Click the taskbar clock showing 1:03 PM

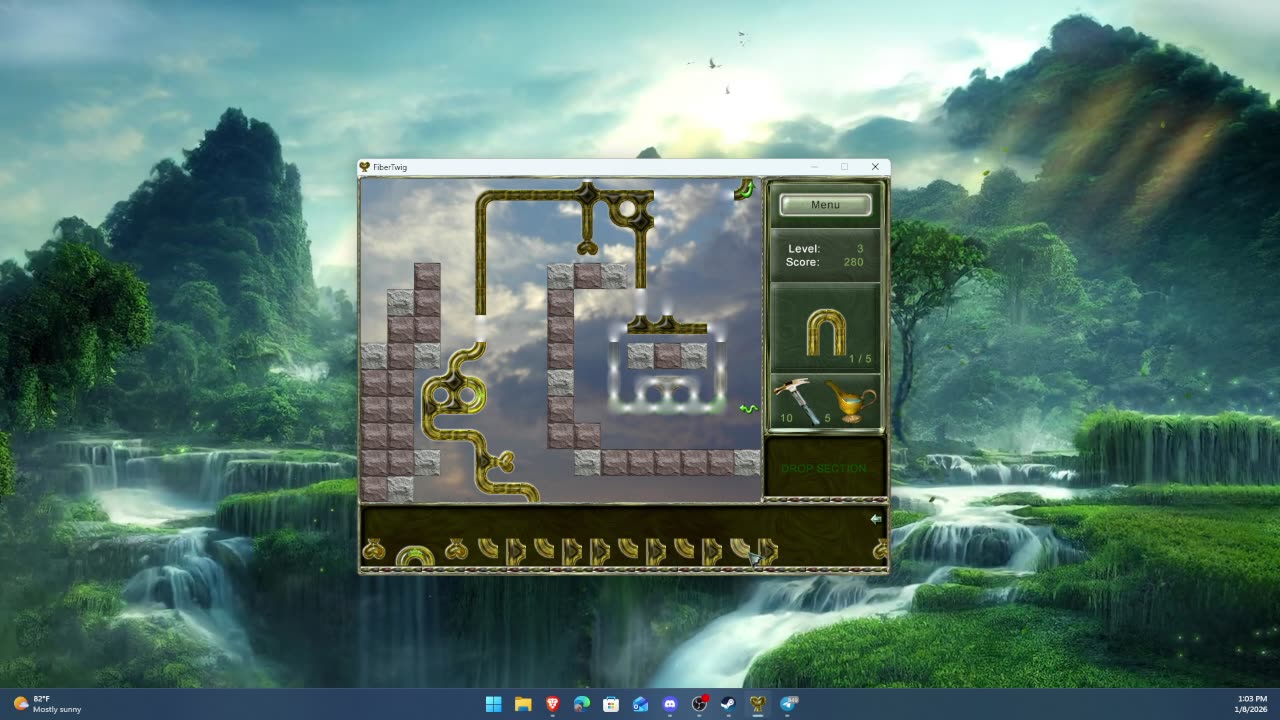(x=1252, y=704)
